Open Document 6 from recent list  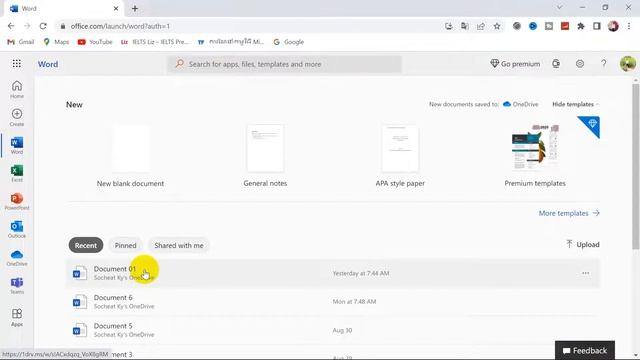click(x=333, y=302)
